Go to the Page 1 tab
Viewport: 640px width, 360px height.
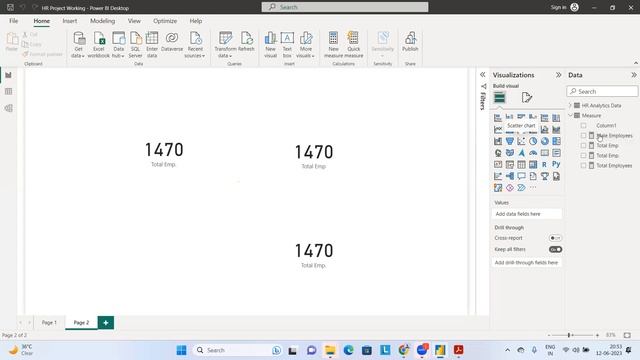click(49, 322)
